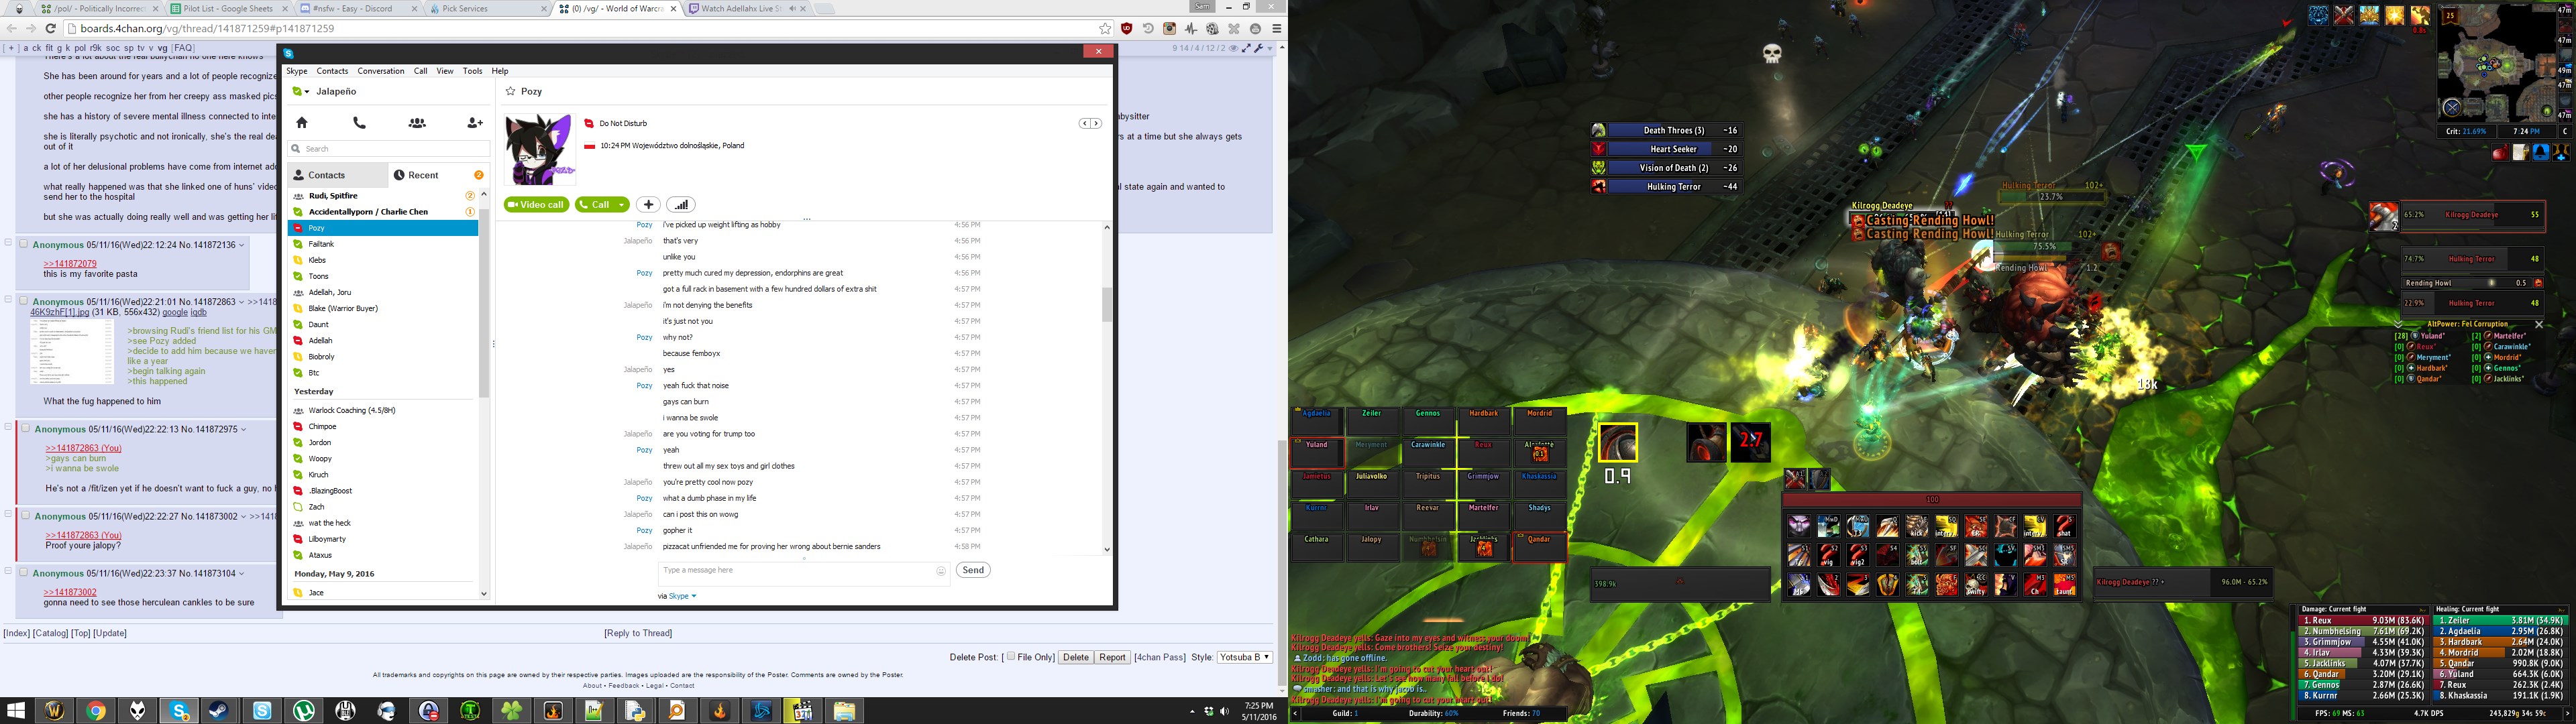Click the Delete post button
Screen dimensions: 2576x724
coord(1076,657)
